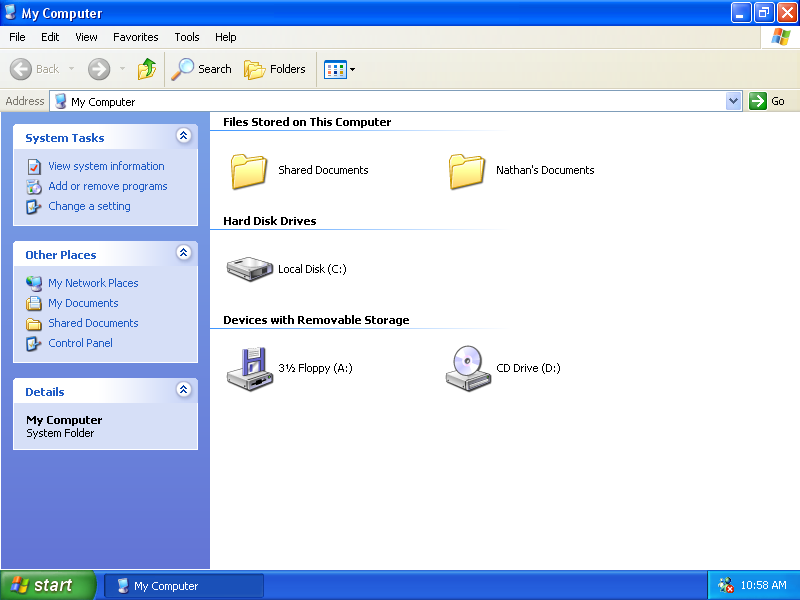Open the CD Drive (D:)
Image resolution: width=800 pixels, height=600 pixels.
[468, 368]
